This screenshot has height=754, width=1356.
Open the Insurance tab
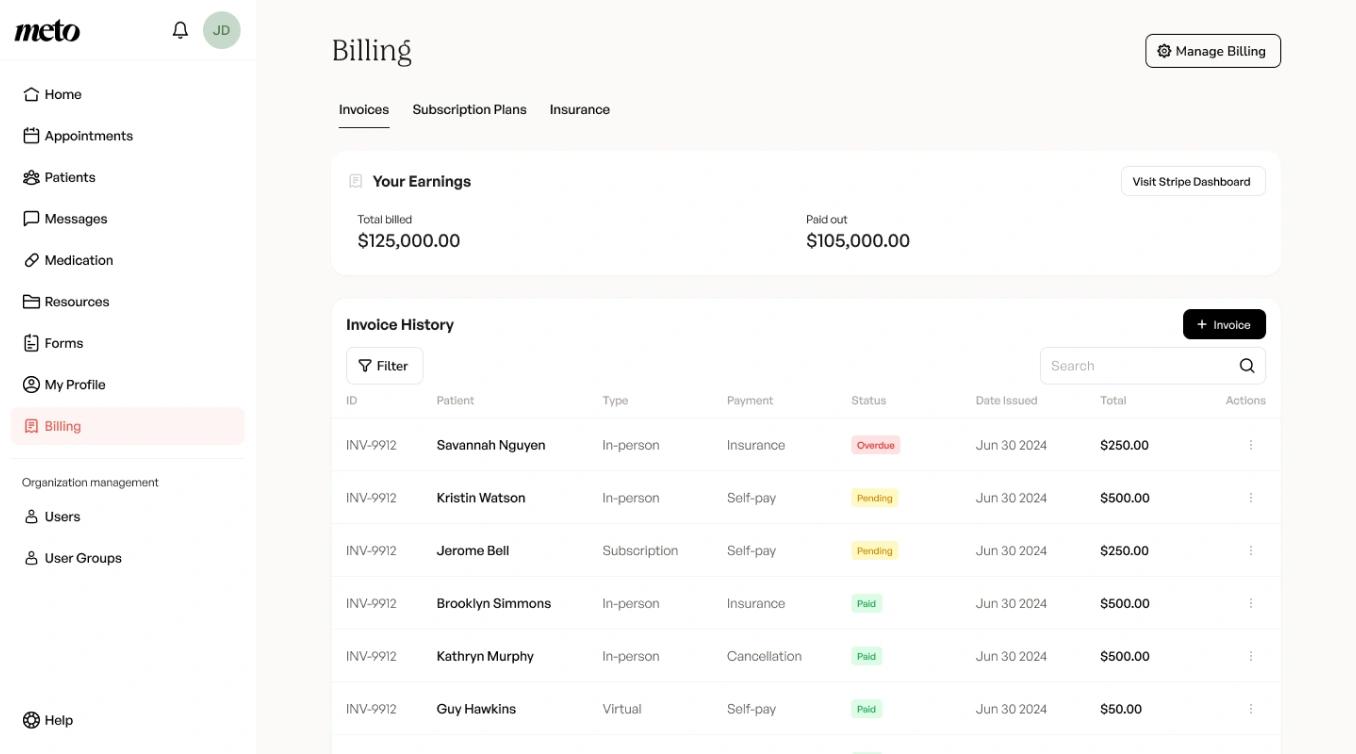pyautogui.click(x=579, y=109)
